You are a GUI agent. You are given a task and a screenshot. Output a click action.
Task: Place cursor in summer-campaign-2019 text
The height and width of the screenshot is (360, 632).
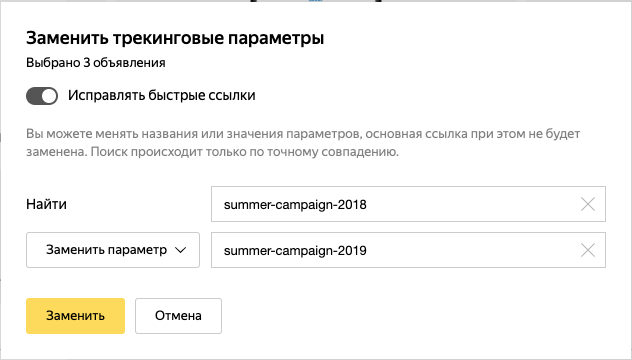pos(295,251)
